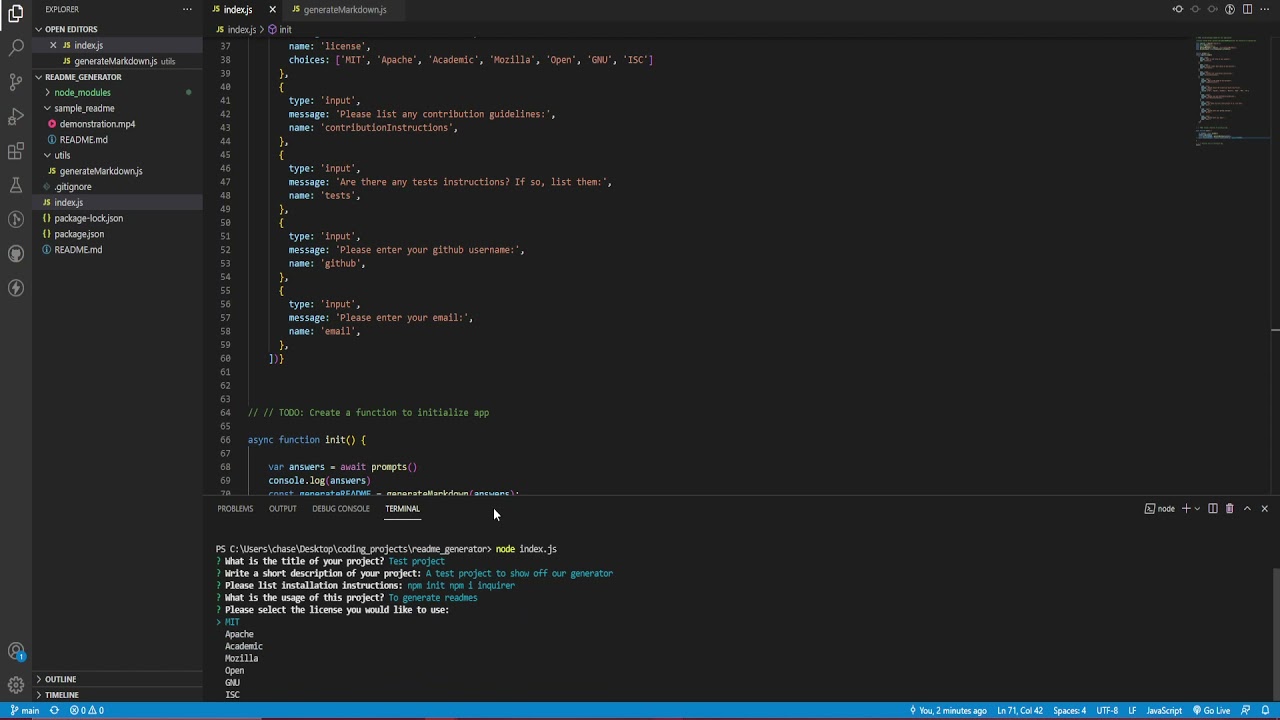Change the JavaScript language mode

(1164, 711)
